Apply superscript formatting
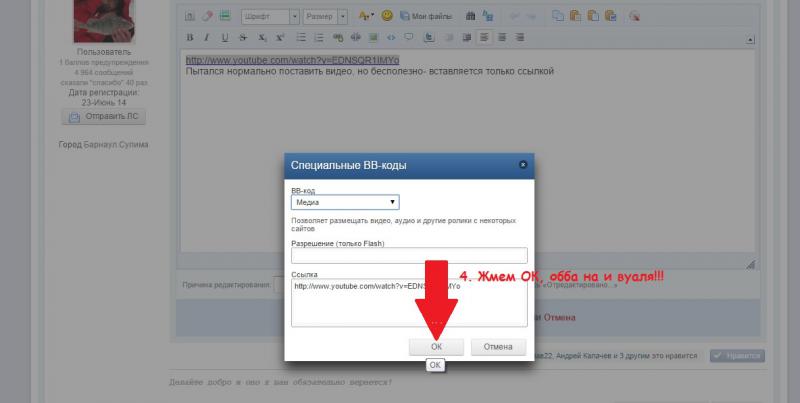This screenshot has height=403, width=800. (280, 37)
